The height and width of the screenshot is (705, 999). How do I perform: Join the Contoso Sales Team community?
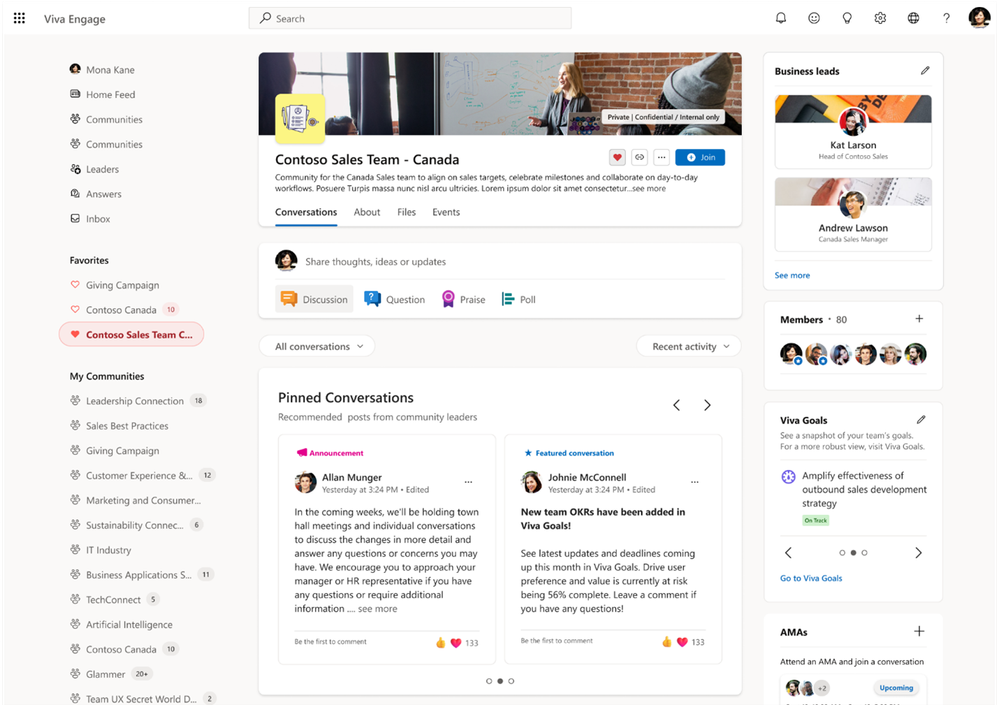point(700,157)
